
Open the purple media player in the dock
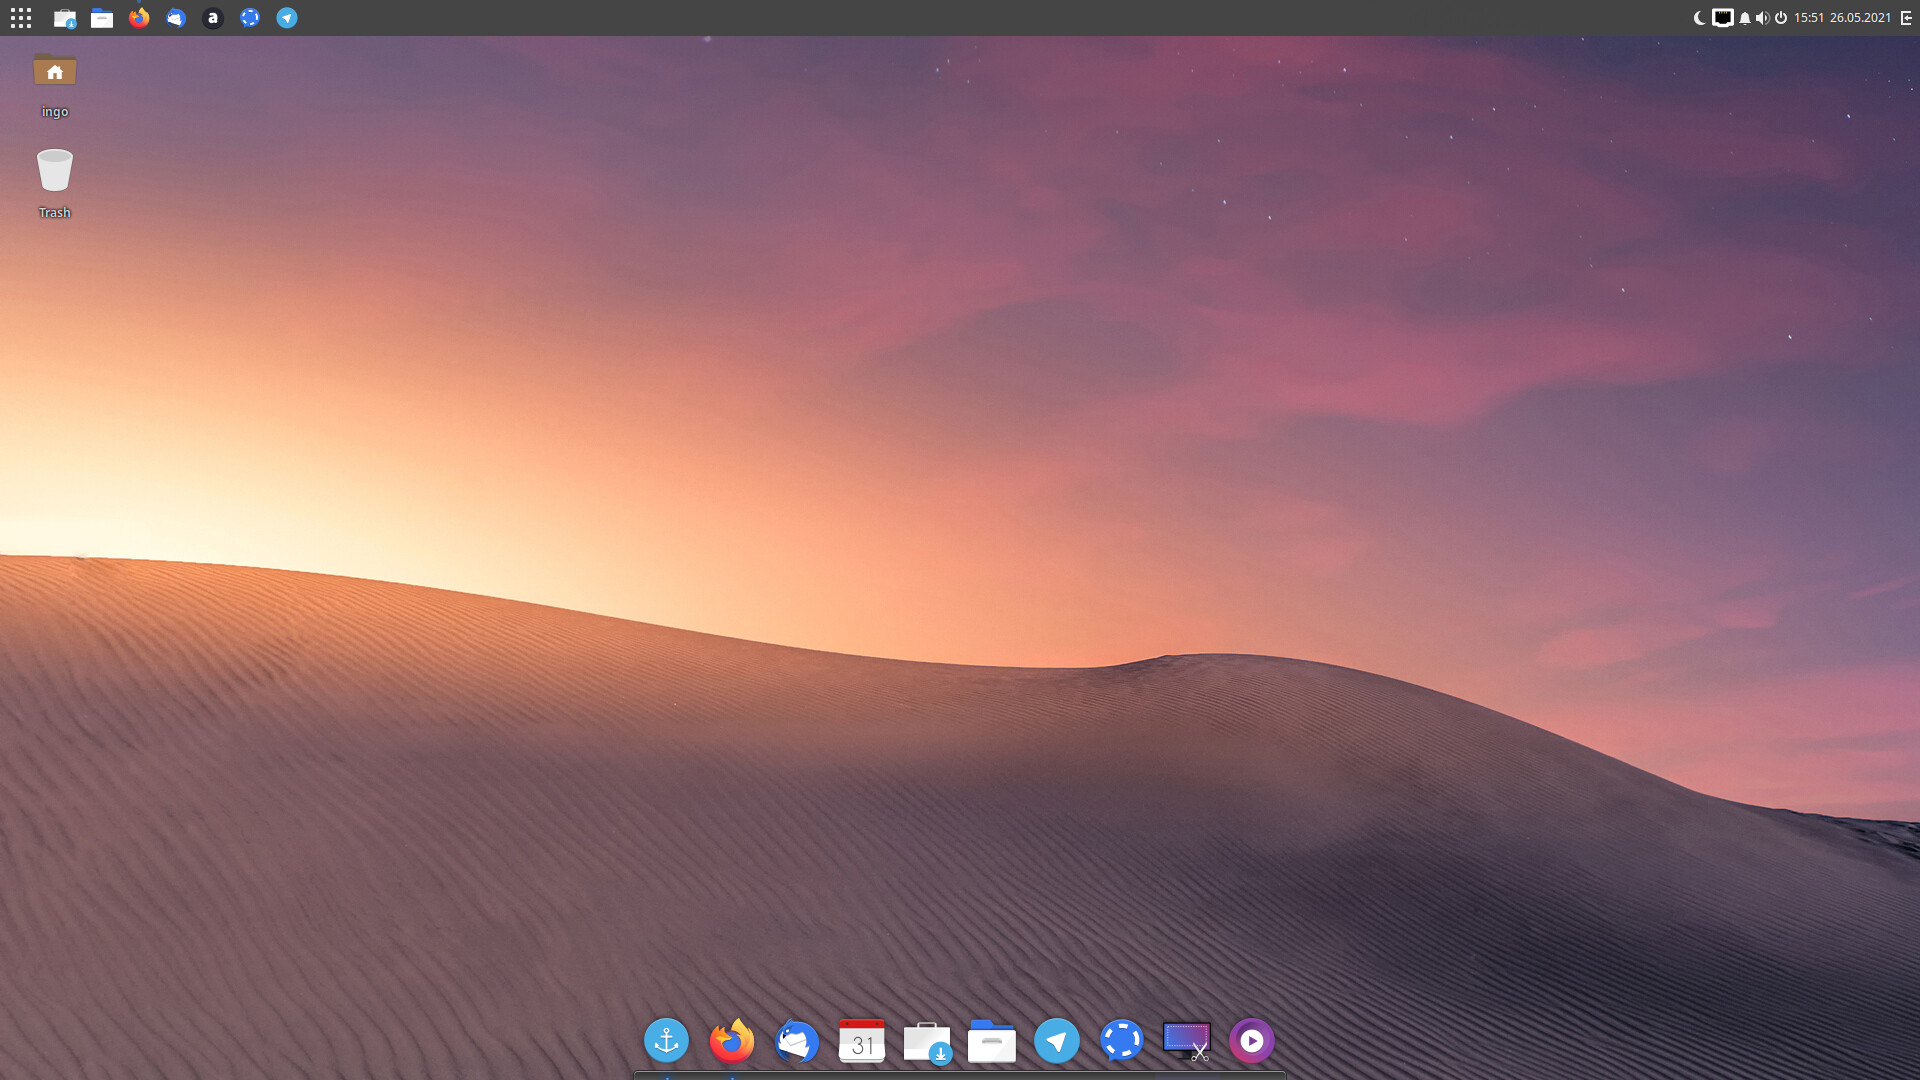coord(1252,1041)
